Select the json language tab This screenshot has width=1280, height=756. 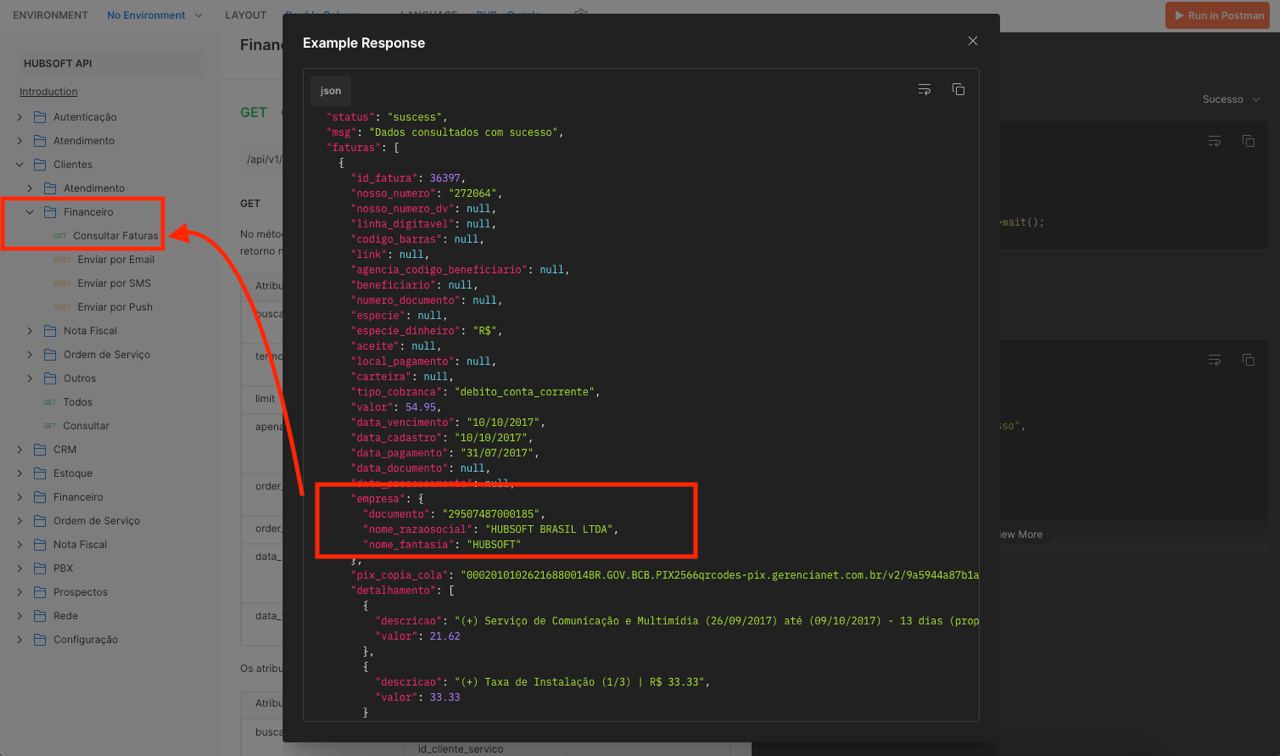click(331, 90)
